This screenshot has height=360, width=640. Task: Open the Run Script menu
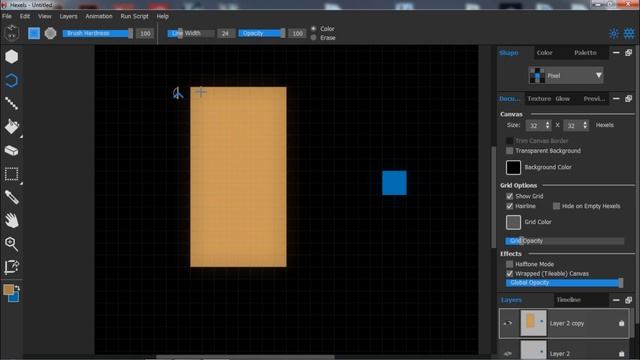point(134,16)
